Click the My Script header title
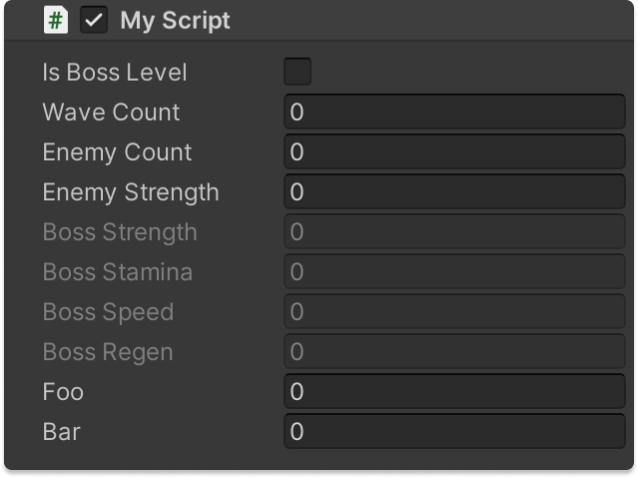 [x=175, y=20]
